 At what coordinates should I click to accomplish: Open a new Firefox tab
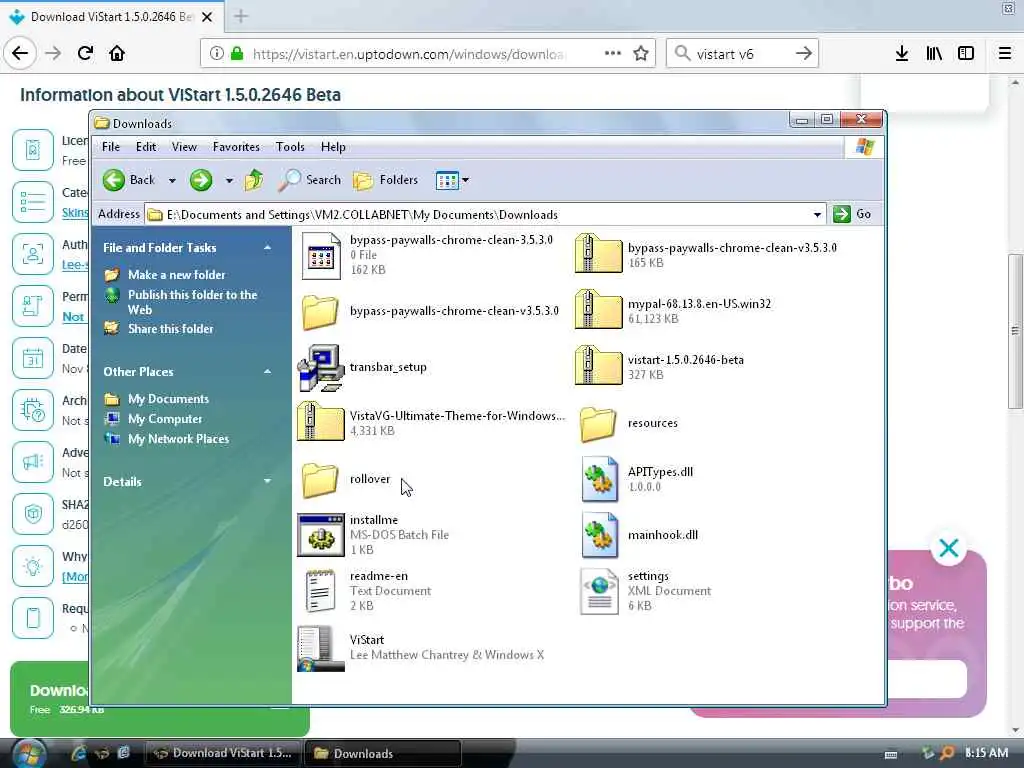pyautogui.click(x=241, y=16)
